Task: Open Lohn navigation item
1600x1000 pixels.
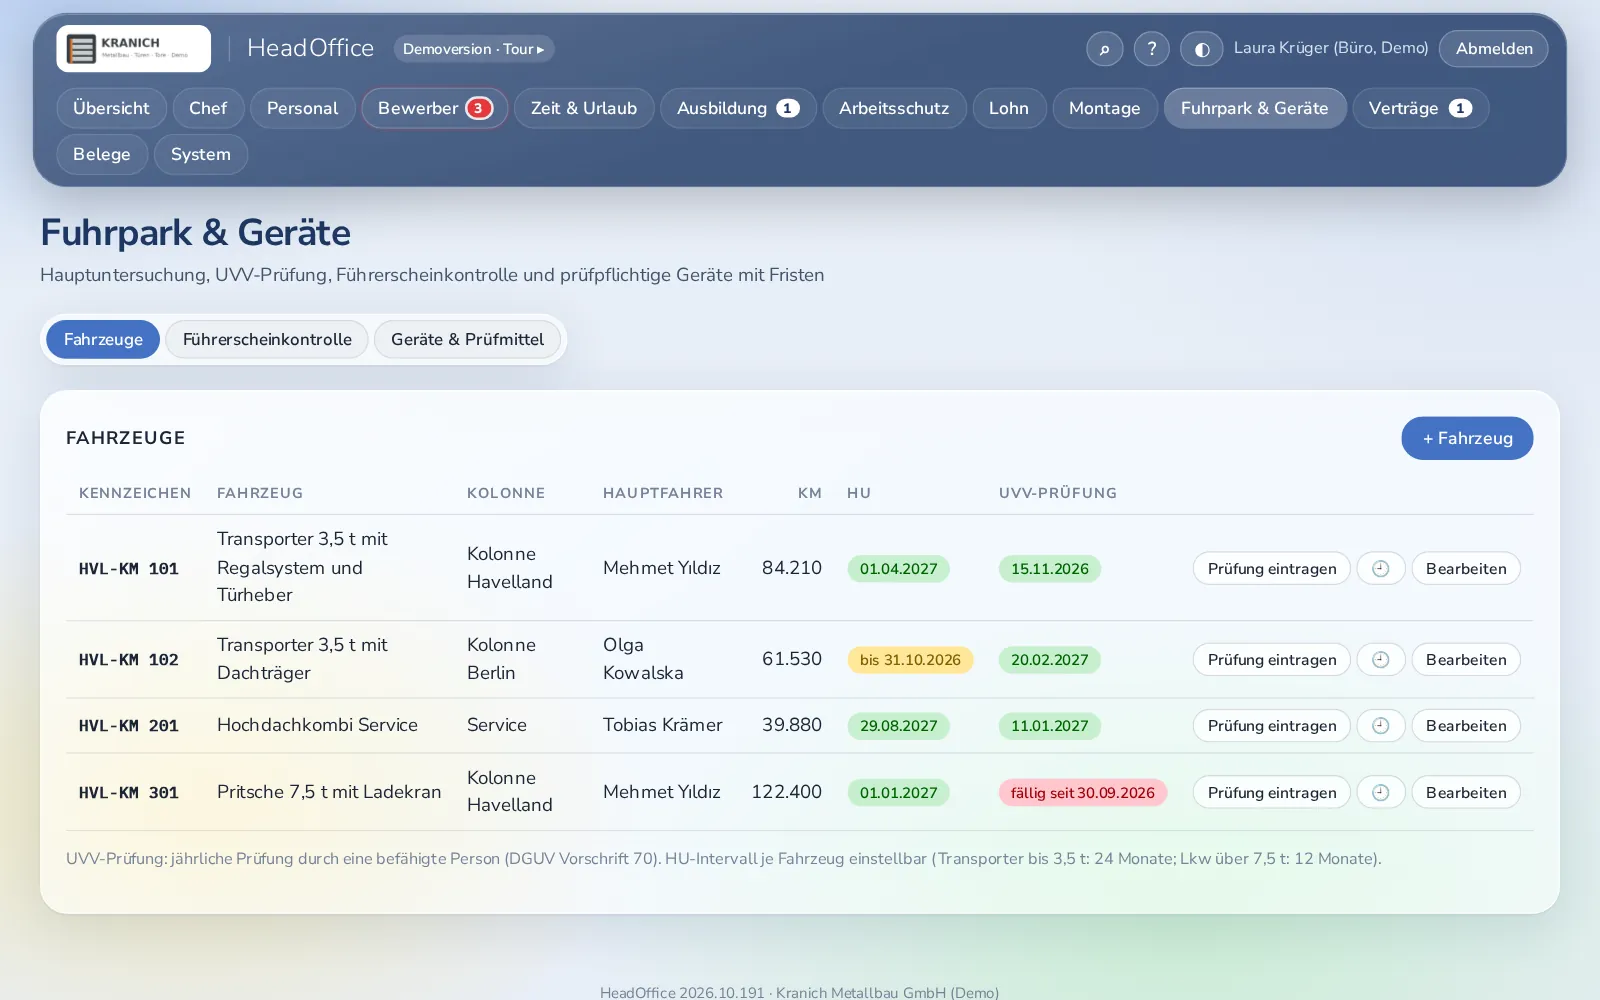Action: pos(1009,108)
